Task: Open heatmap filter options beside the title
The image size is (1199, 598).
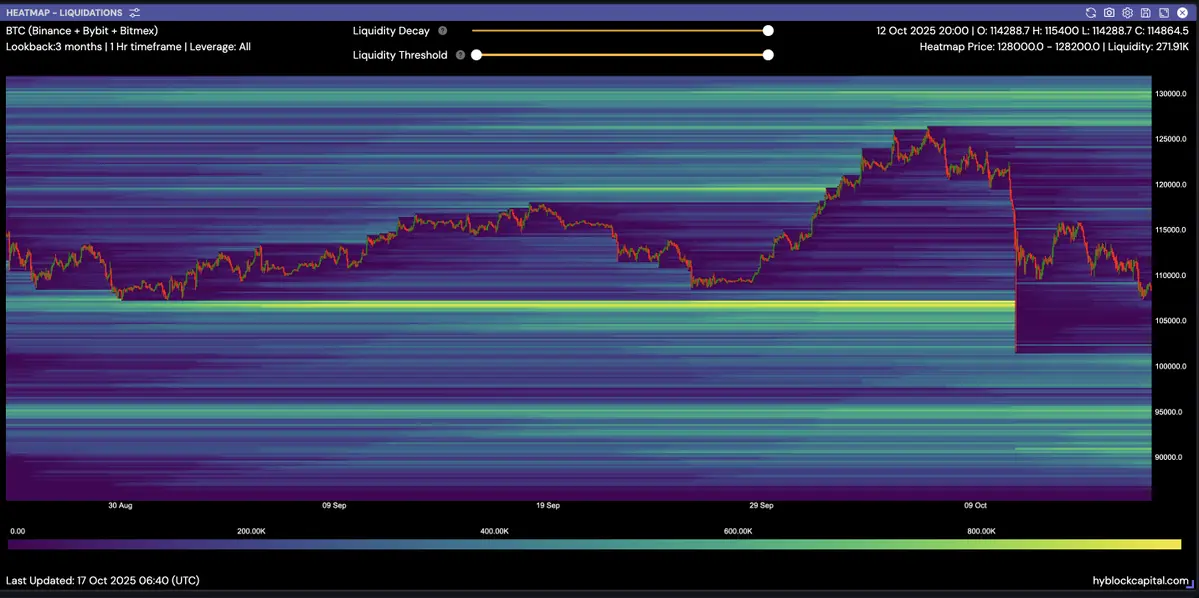Action: (x=135, y=13)
